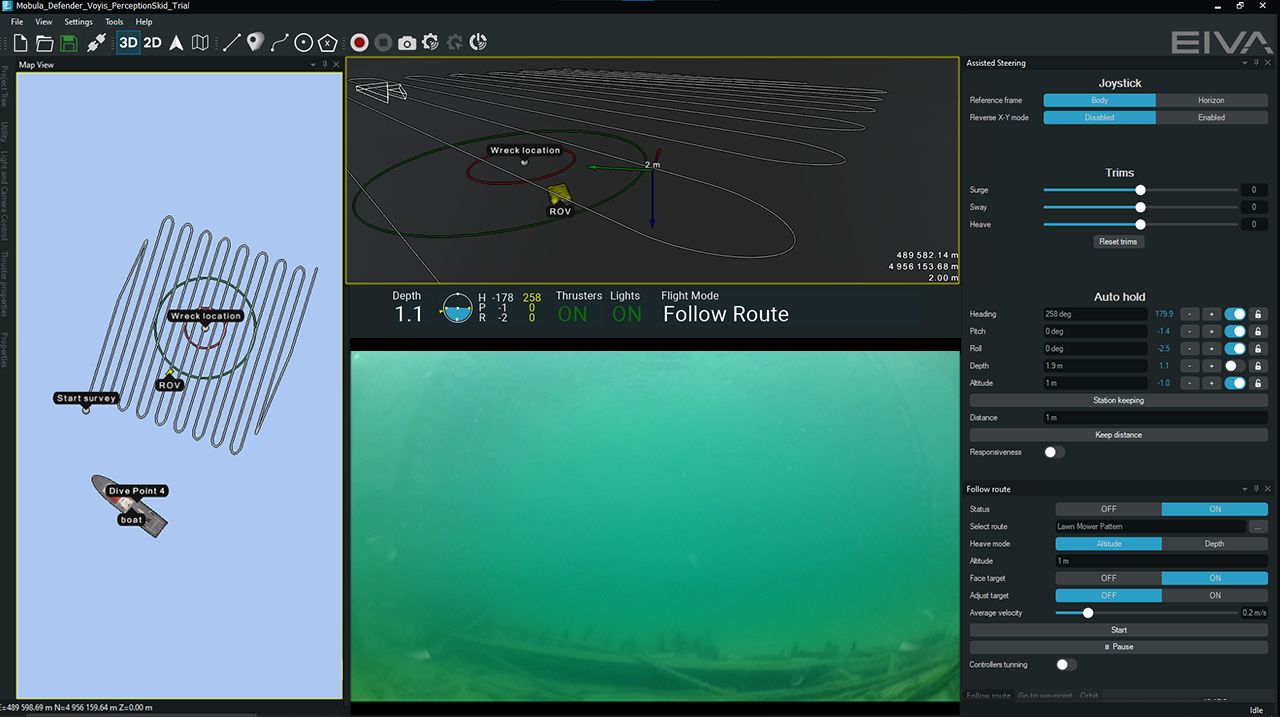
Task: Enable the Responsiveness toggle
Action: 1054,452
